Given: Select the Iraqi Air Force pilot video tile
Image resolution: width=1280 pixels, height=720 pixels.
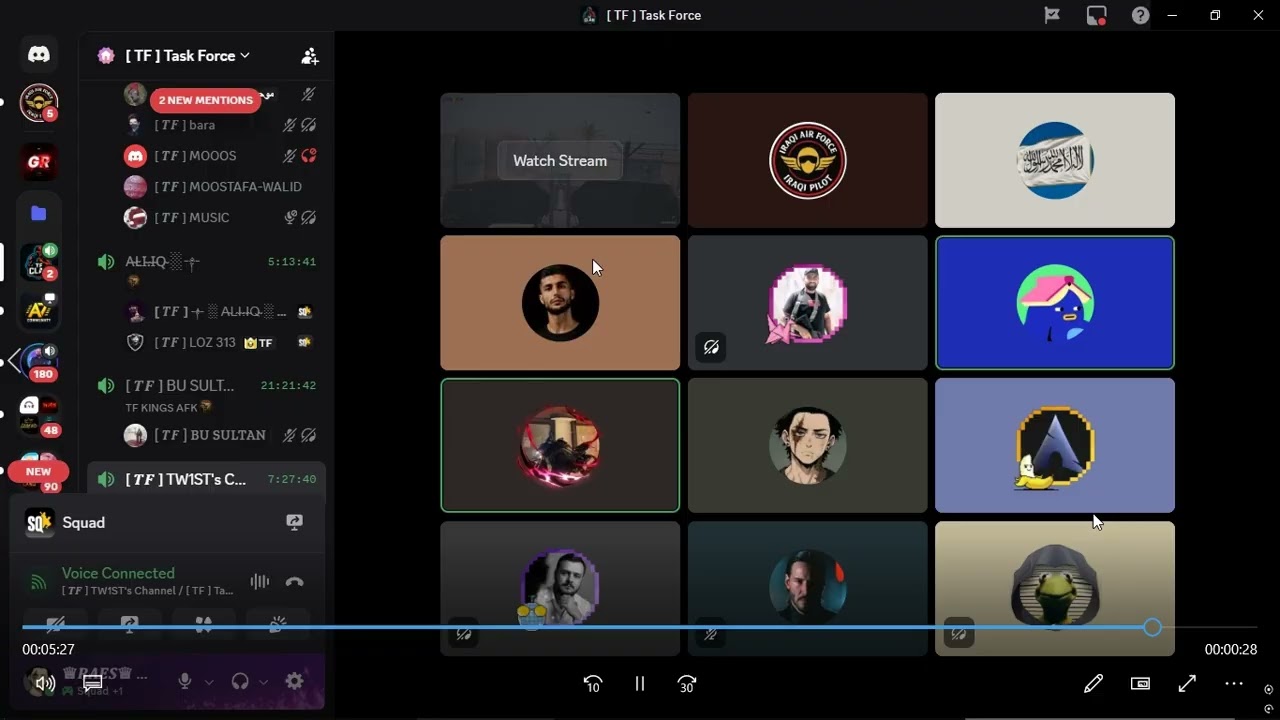Looking at the screenshot, I should click(x=807, y=160).
